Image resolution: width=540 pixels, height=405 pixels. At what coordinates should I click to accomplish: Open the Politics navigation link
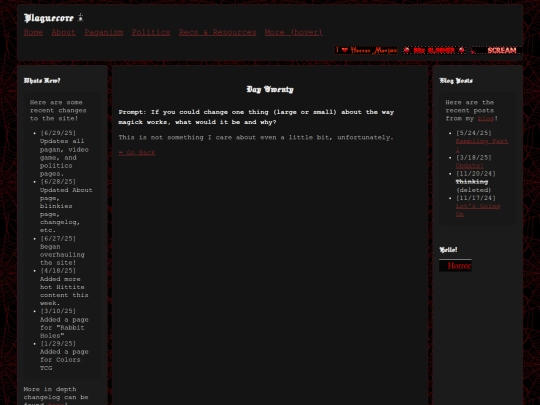click(151, 32)
